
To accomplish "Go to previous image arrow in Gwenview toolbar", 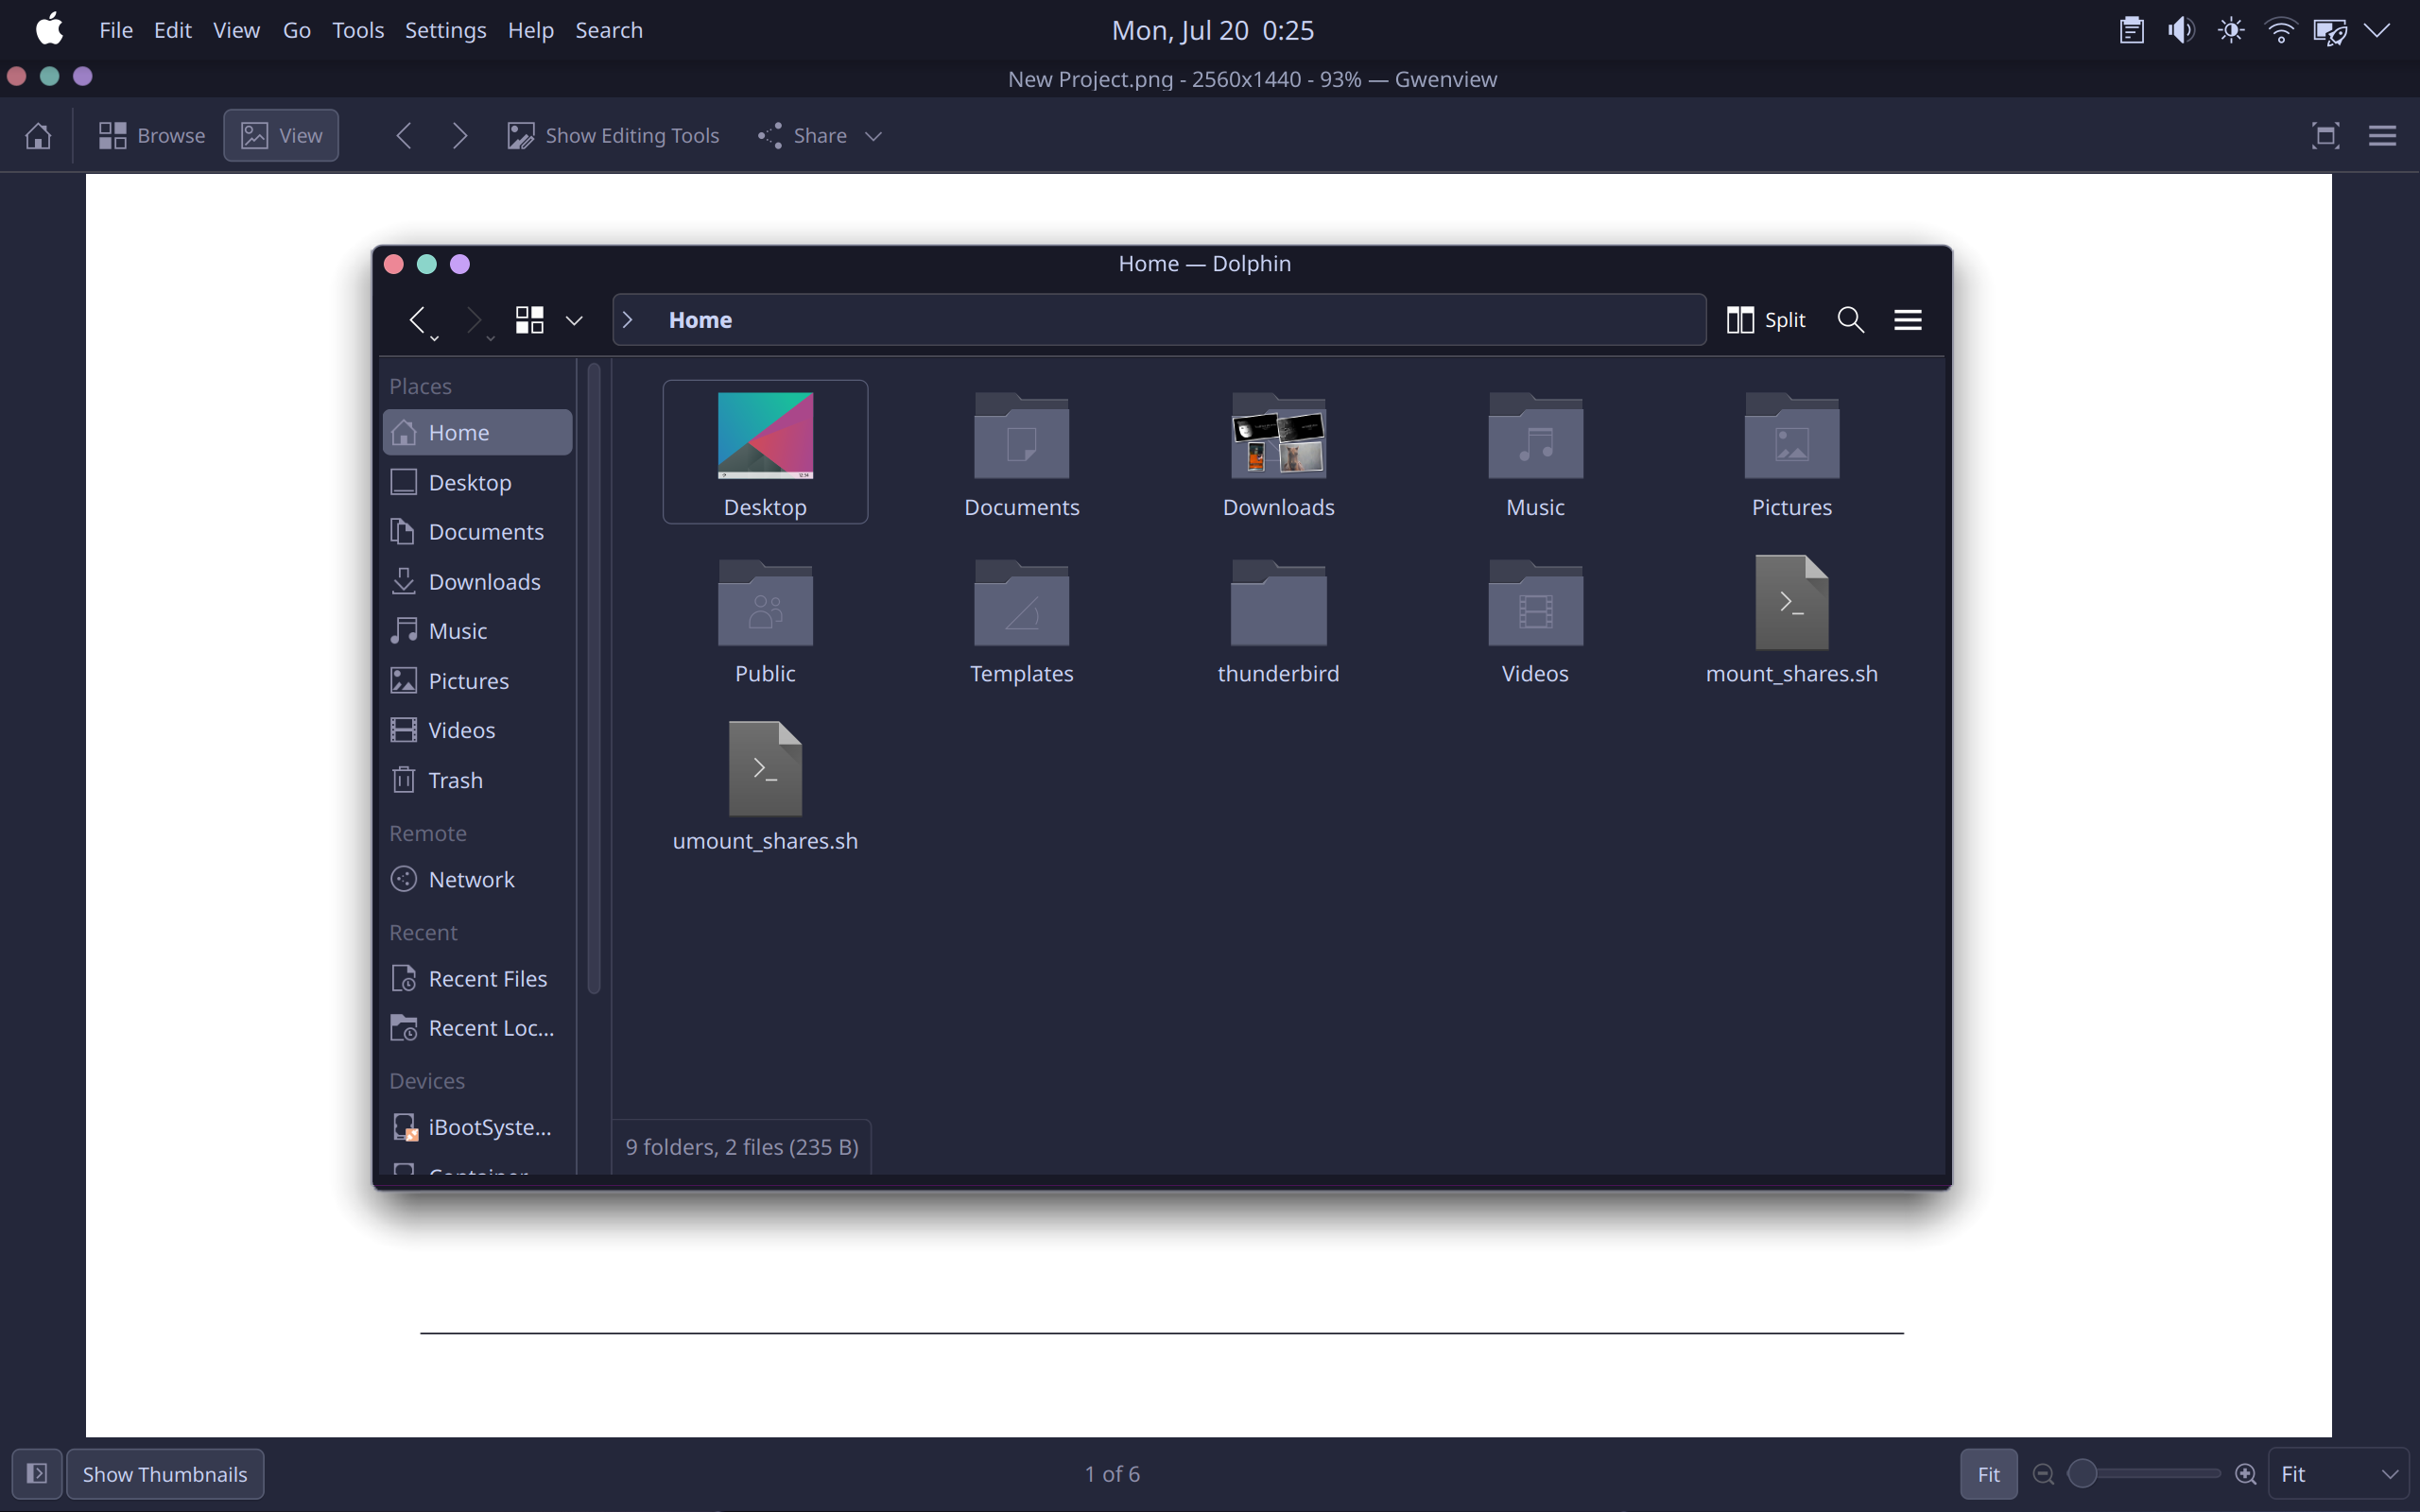I will click(404, 135).
